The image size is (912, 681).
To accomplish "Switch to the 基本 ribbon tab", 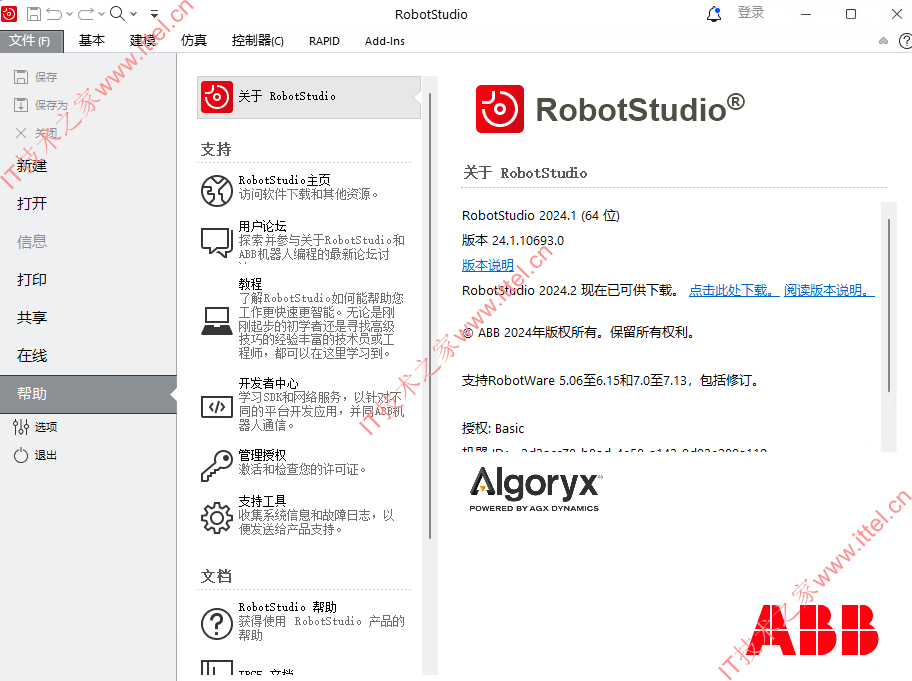I will tap(92, 41).
